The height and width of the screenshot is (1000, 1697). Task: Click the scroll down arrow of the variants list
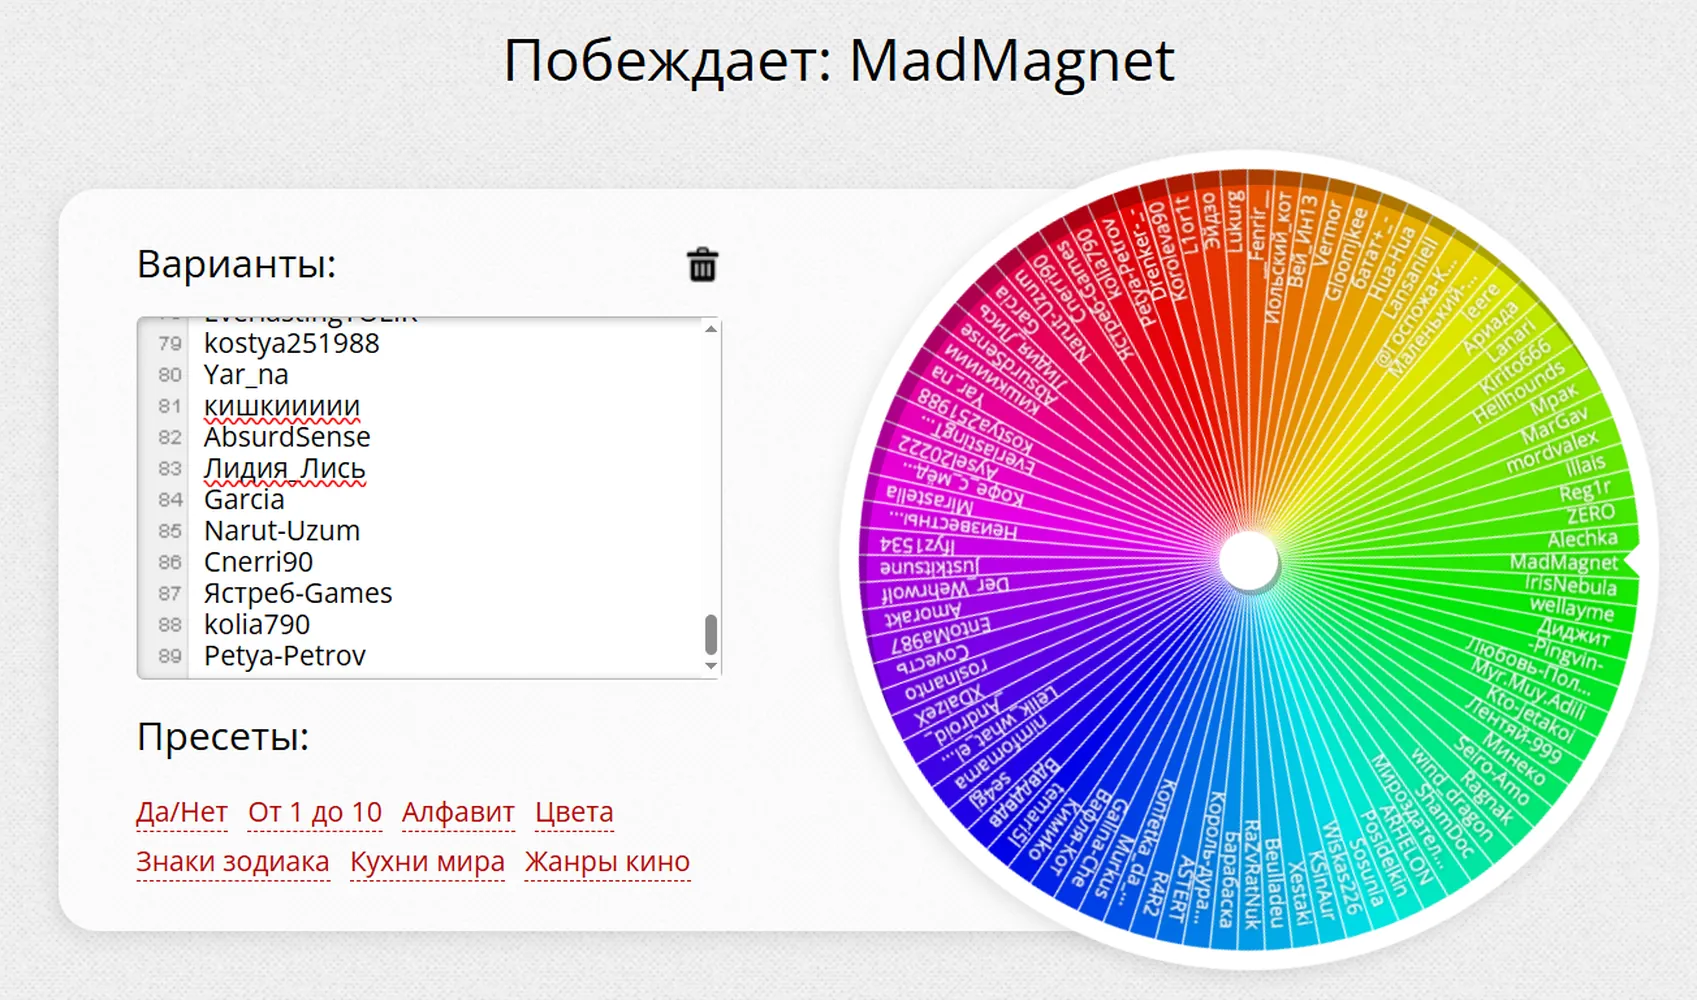click(711, 666)
